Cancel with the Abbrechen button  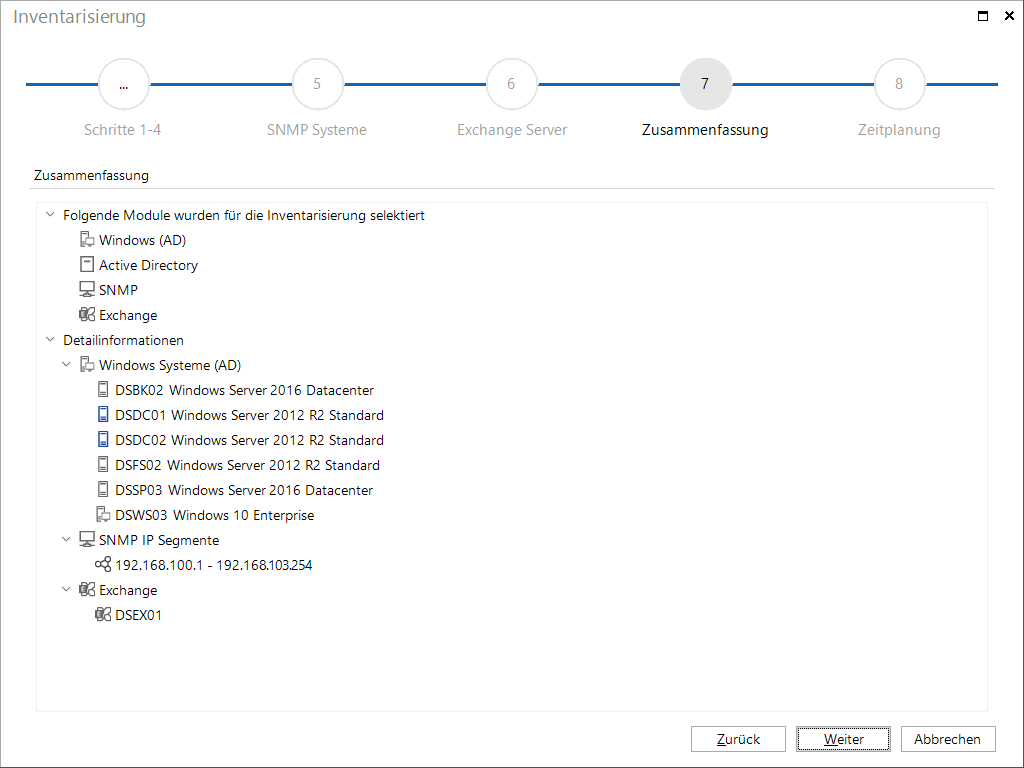pos(948,739)
